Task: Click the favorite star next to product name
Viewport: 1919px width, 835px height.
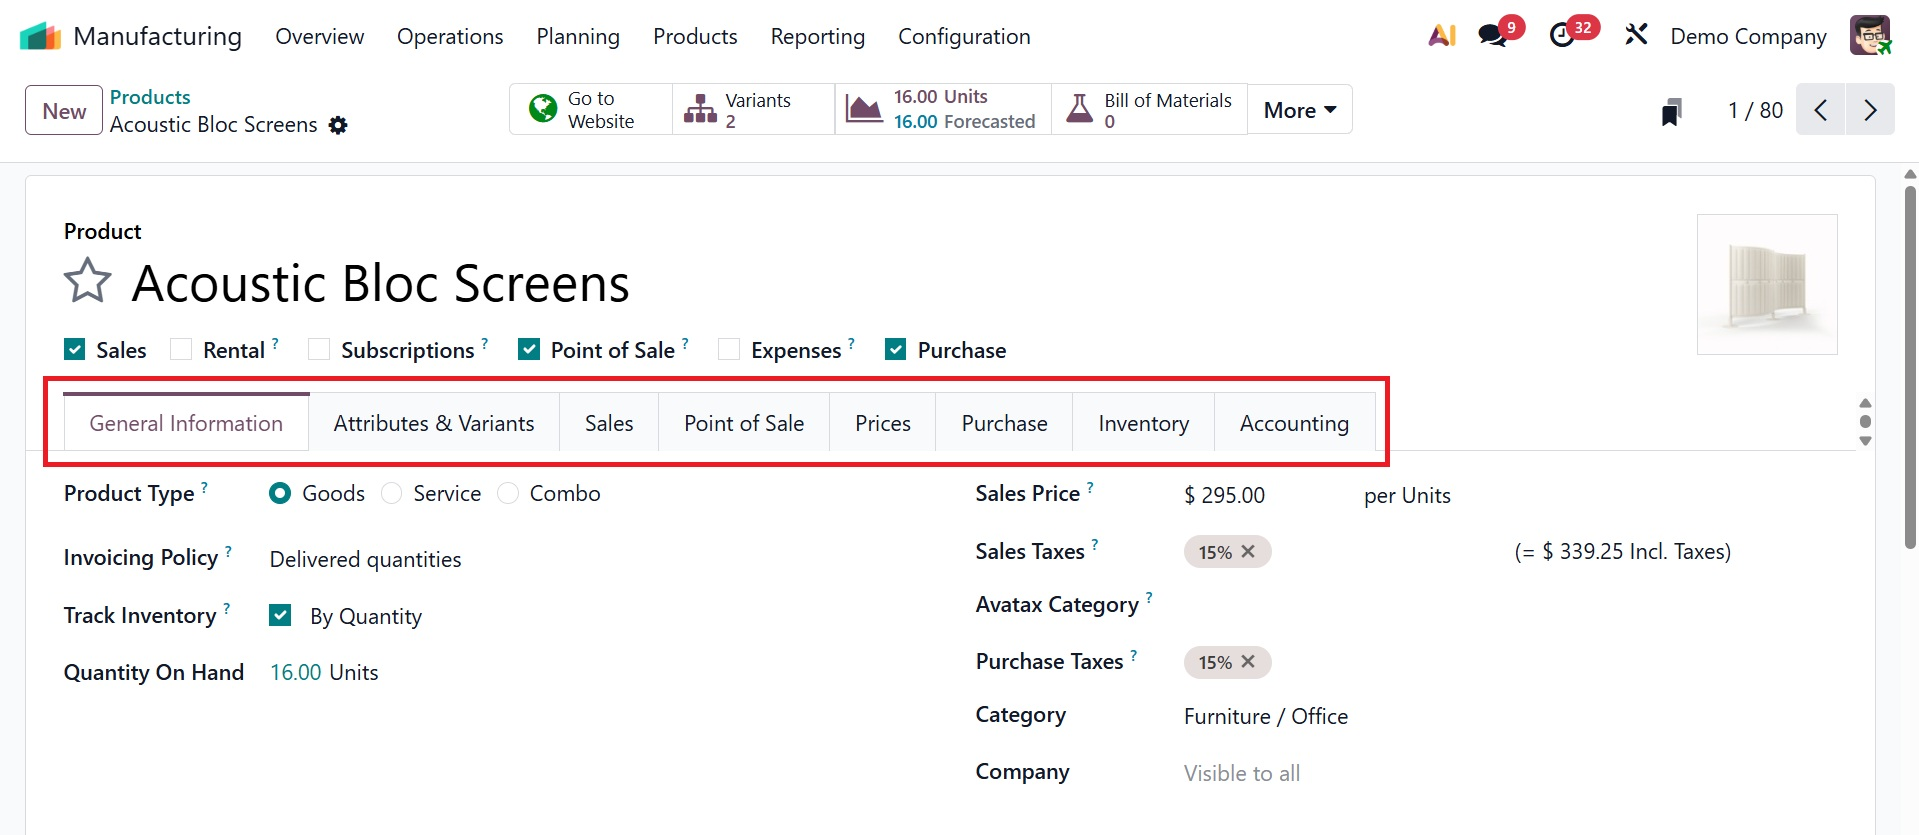Action: [87, 281]
